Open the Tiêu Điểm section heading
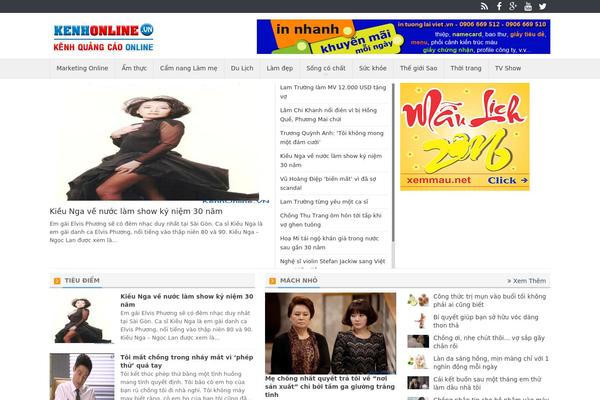Screen dimensions: 600x400 (82, 281)
